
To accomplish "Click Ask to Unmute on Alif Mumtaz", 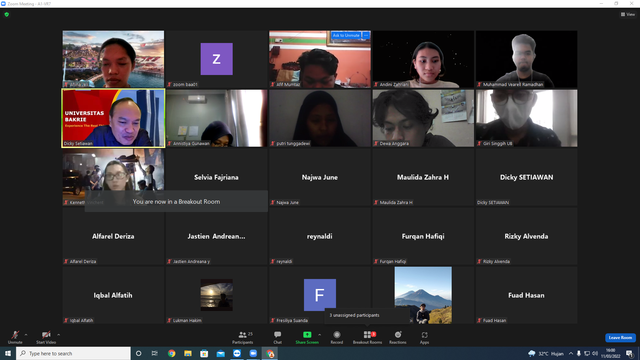I will coord(346,36).
